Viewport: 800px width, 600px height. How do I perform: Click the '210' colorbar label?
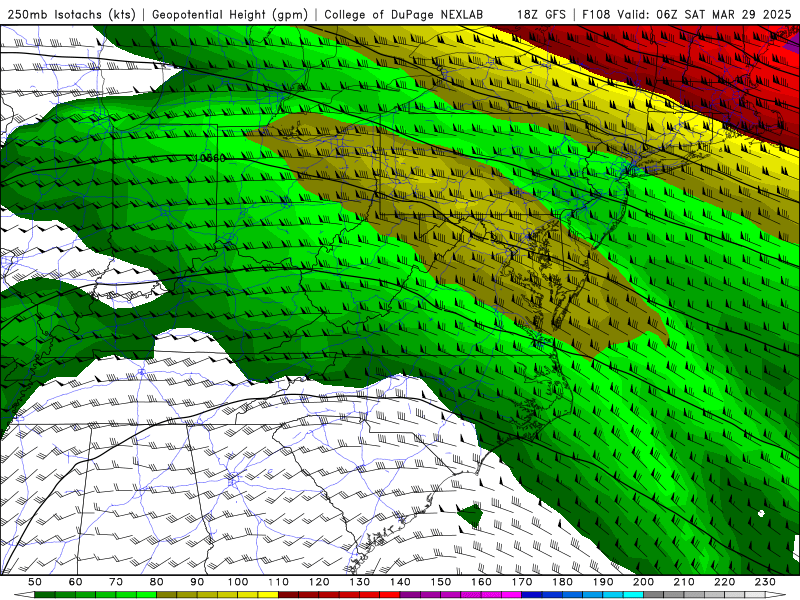684,582
